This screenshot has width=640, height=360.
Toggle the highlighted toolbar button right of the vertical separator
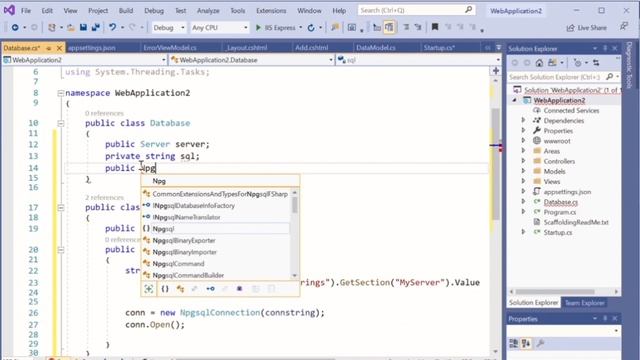(389, 27)
